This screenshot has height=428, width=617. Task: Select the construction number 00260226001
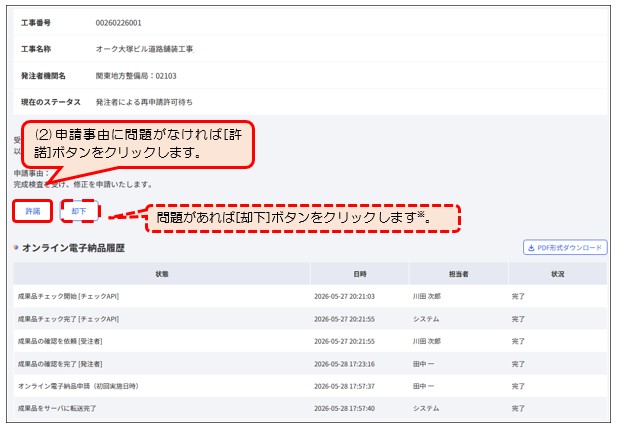pos(118,23)
